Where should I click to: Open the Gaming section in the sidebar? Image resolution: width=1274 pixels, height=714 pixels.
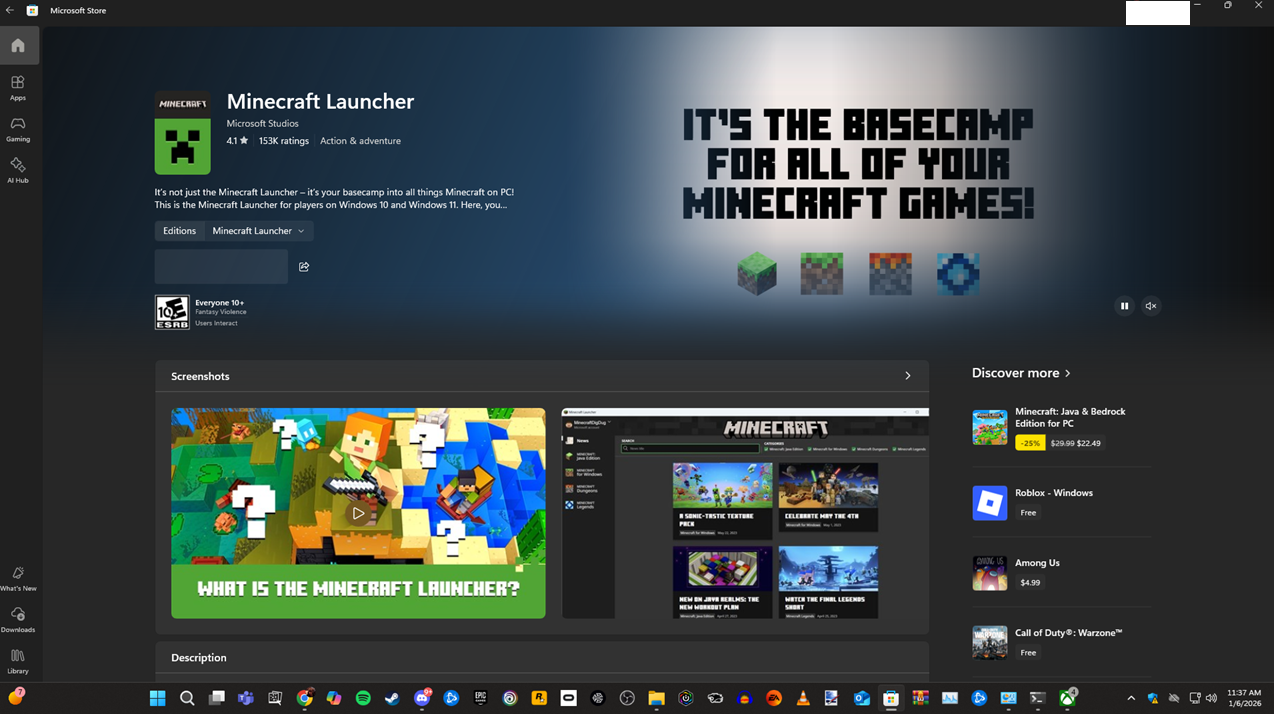click(18, 130)
